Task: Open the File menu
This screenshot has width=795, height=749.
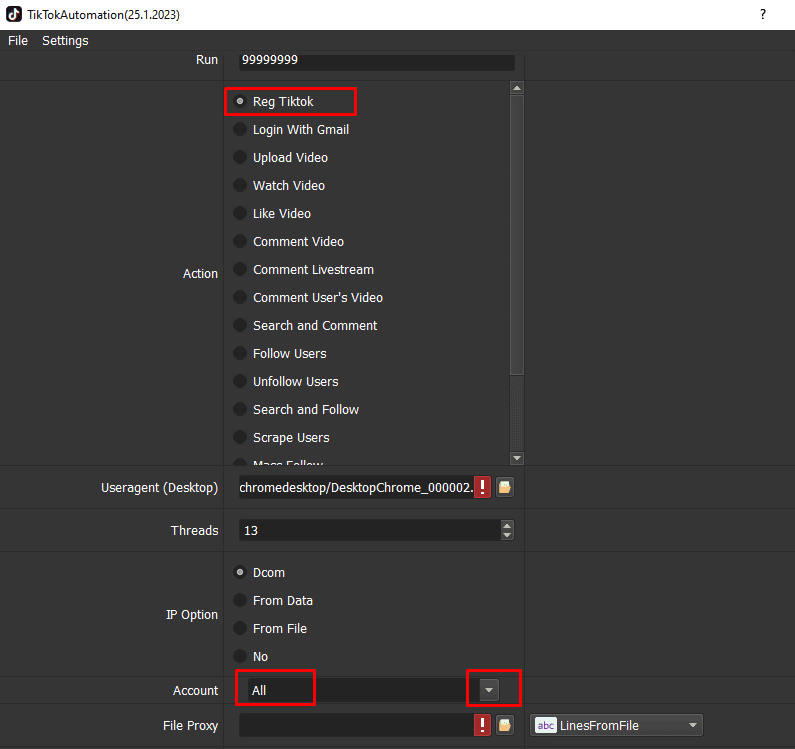Action: (x=18, y=41)
